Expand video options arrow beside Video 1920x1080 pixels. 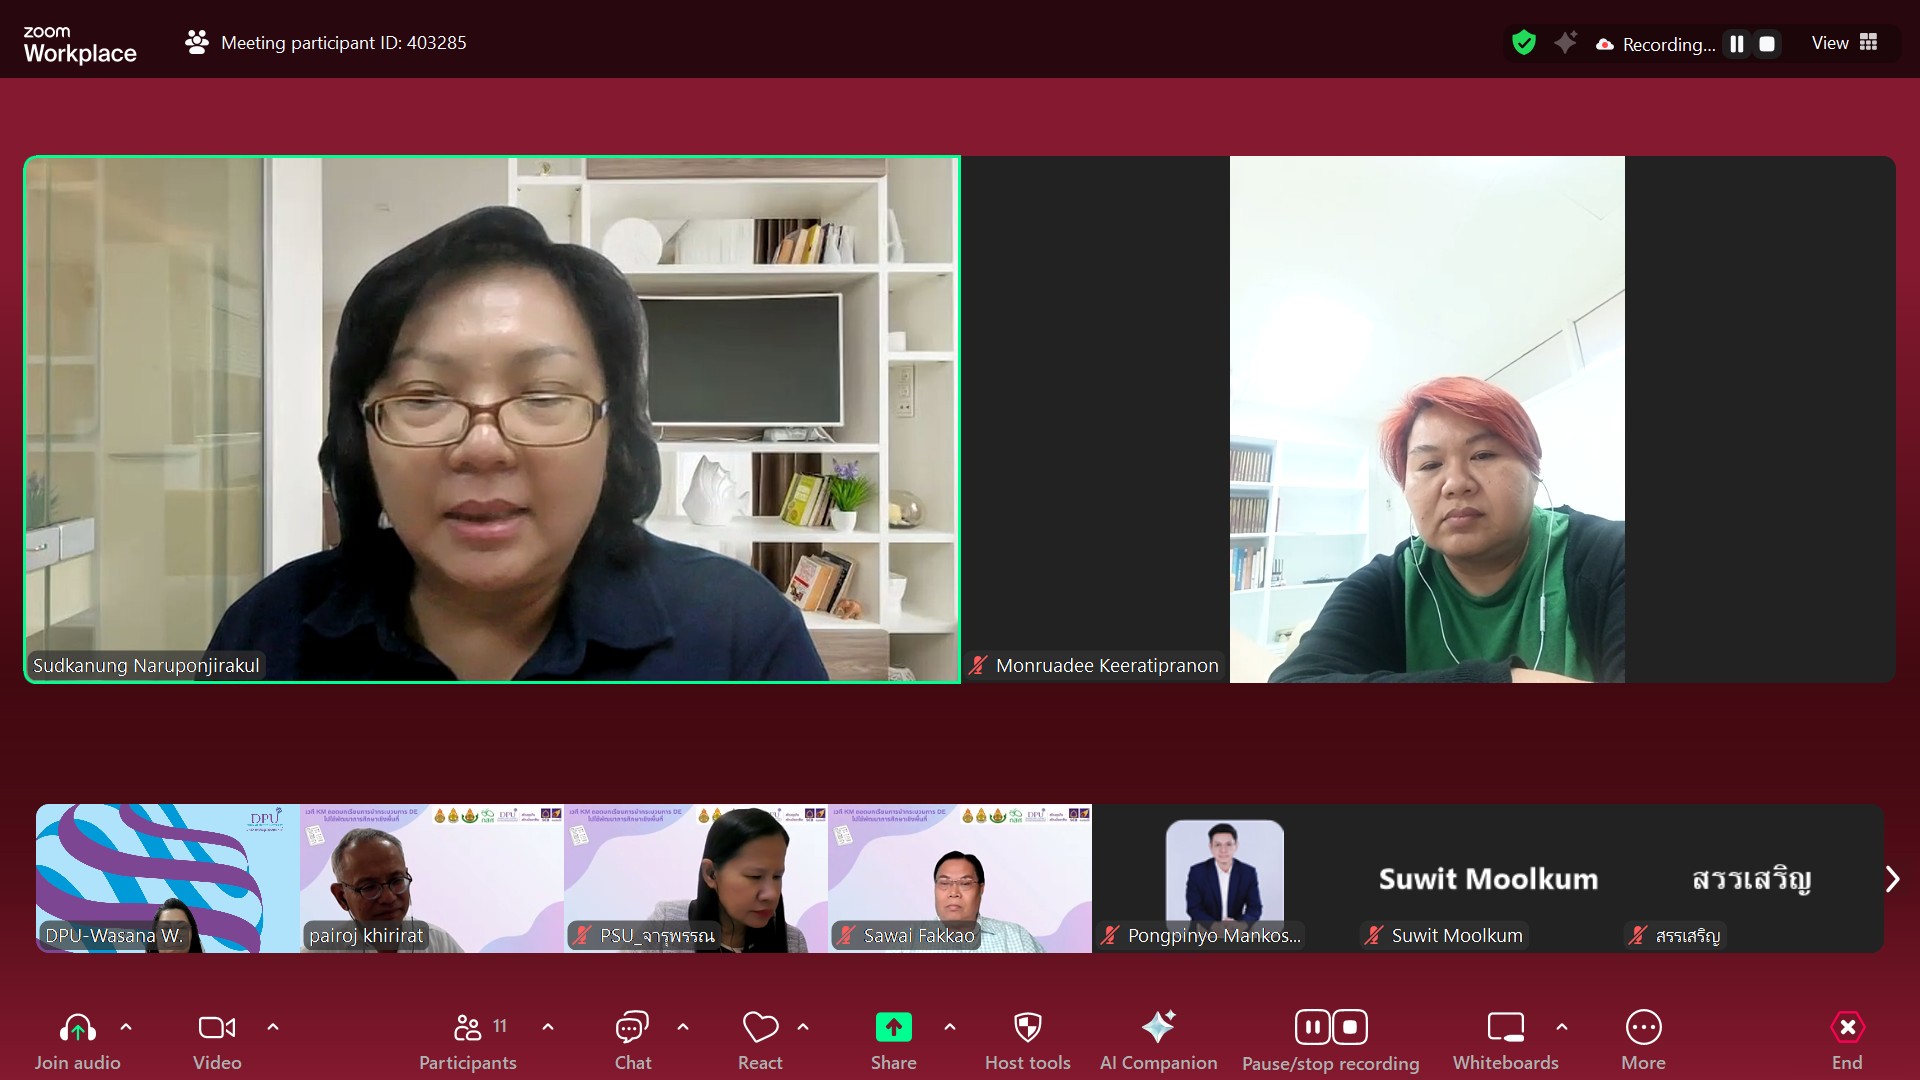[273, 1027]
